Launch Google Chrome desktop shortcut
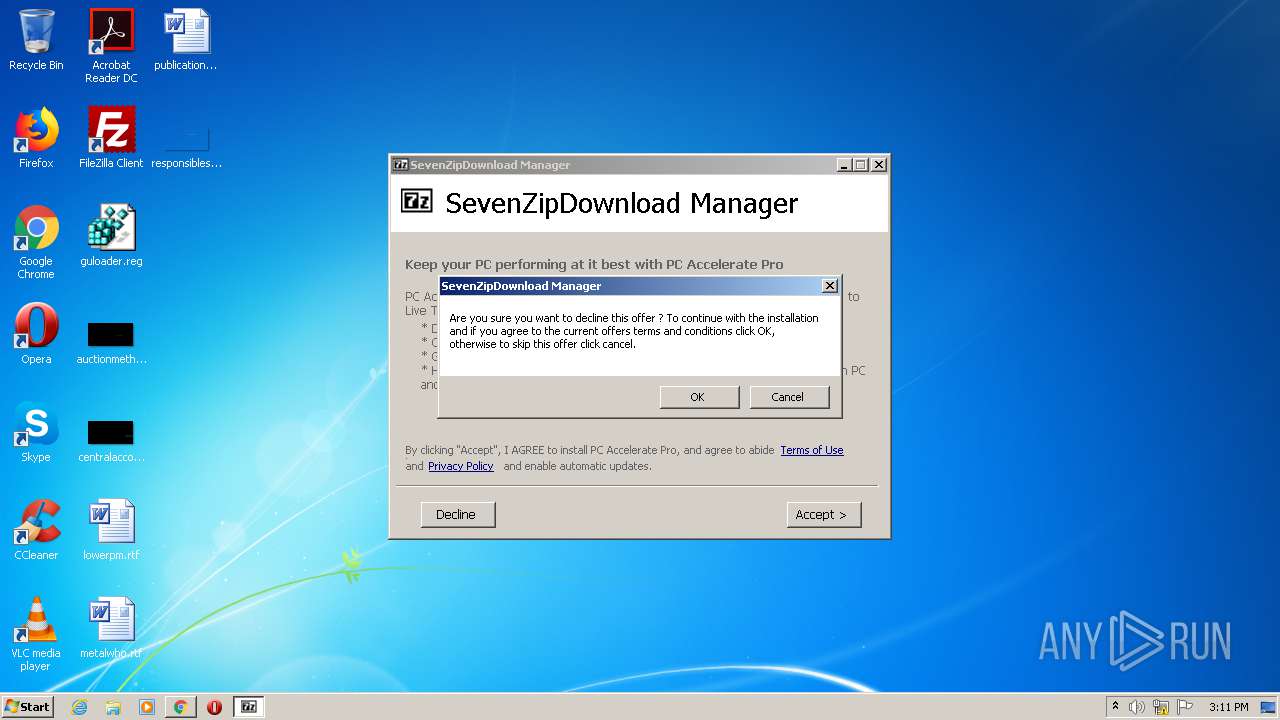Viewport: 1280px width, 720px height. point(36,242)
